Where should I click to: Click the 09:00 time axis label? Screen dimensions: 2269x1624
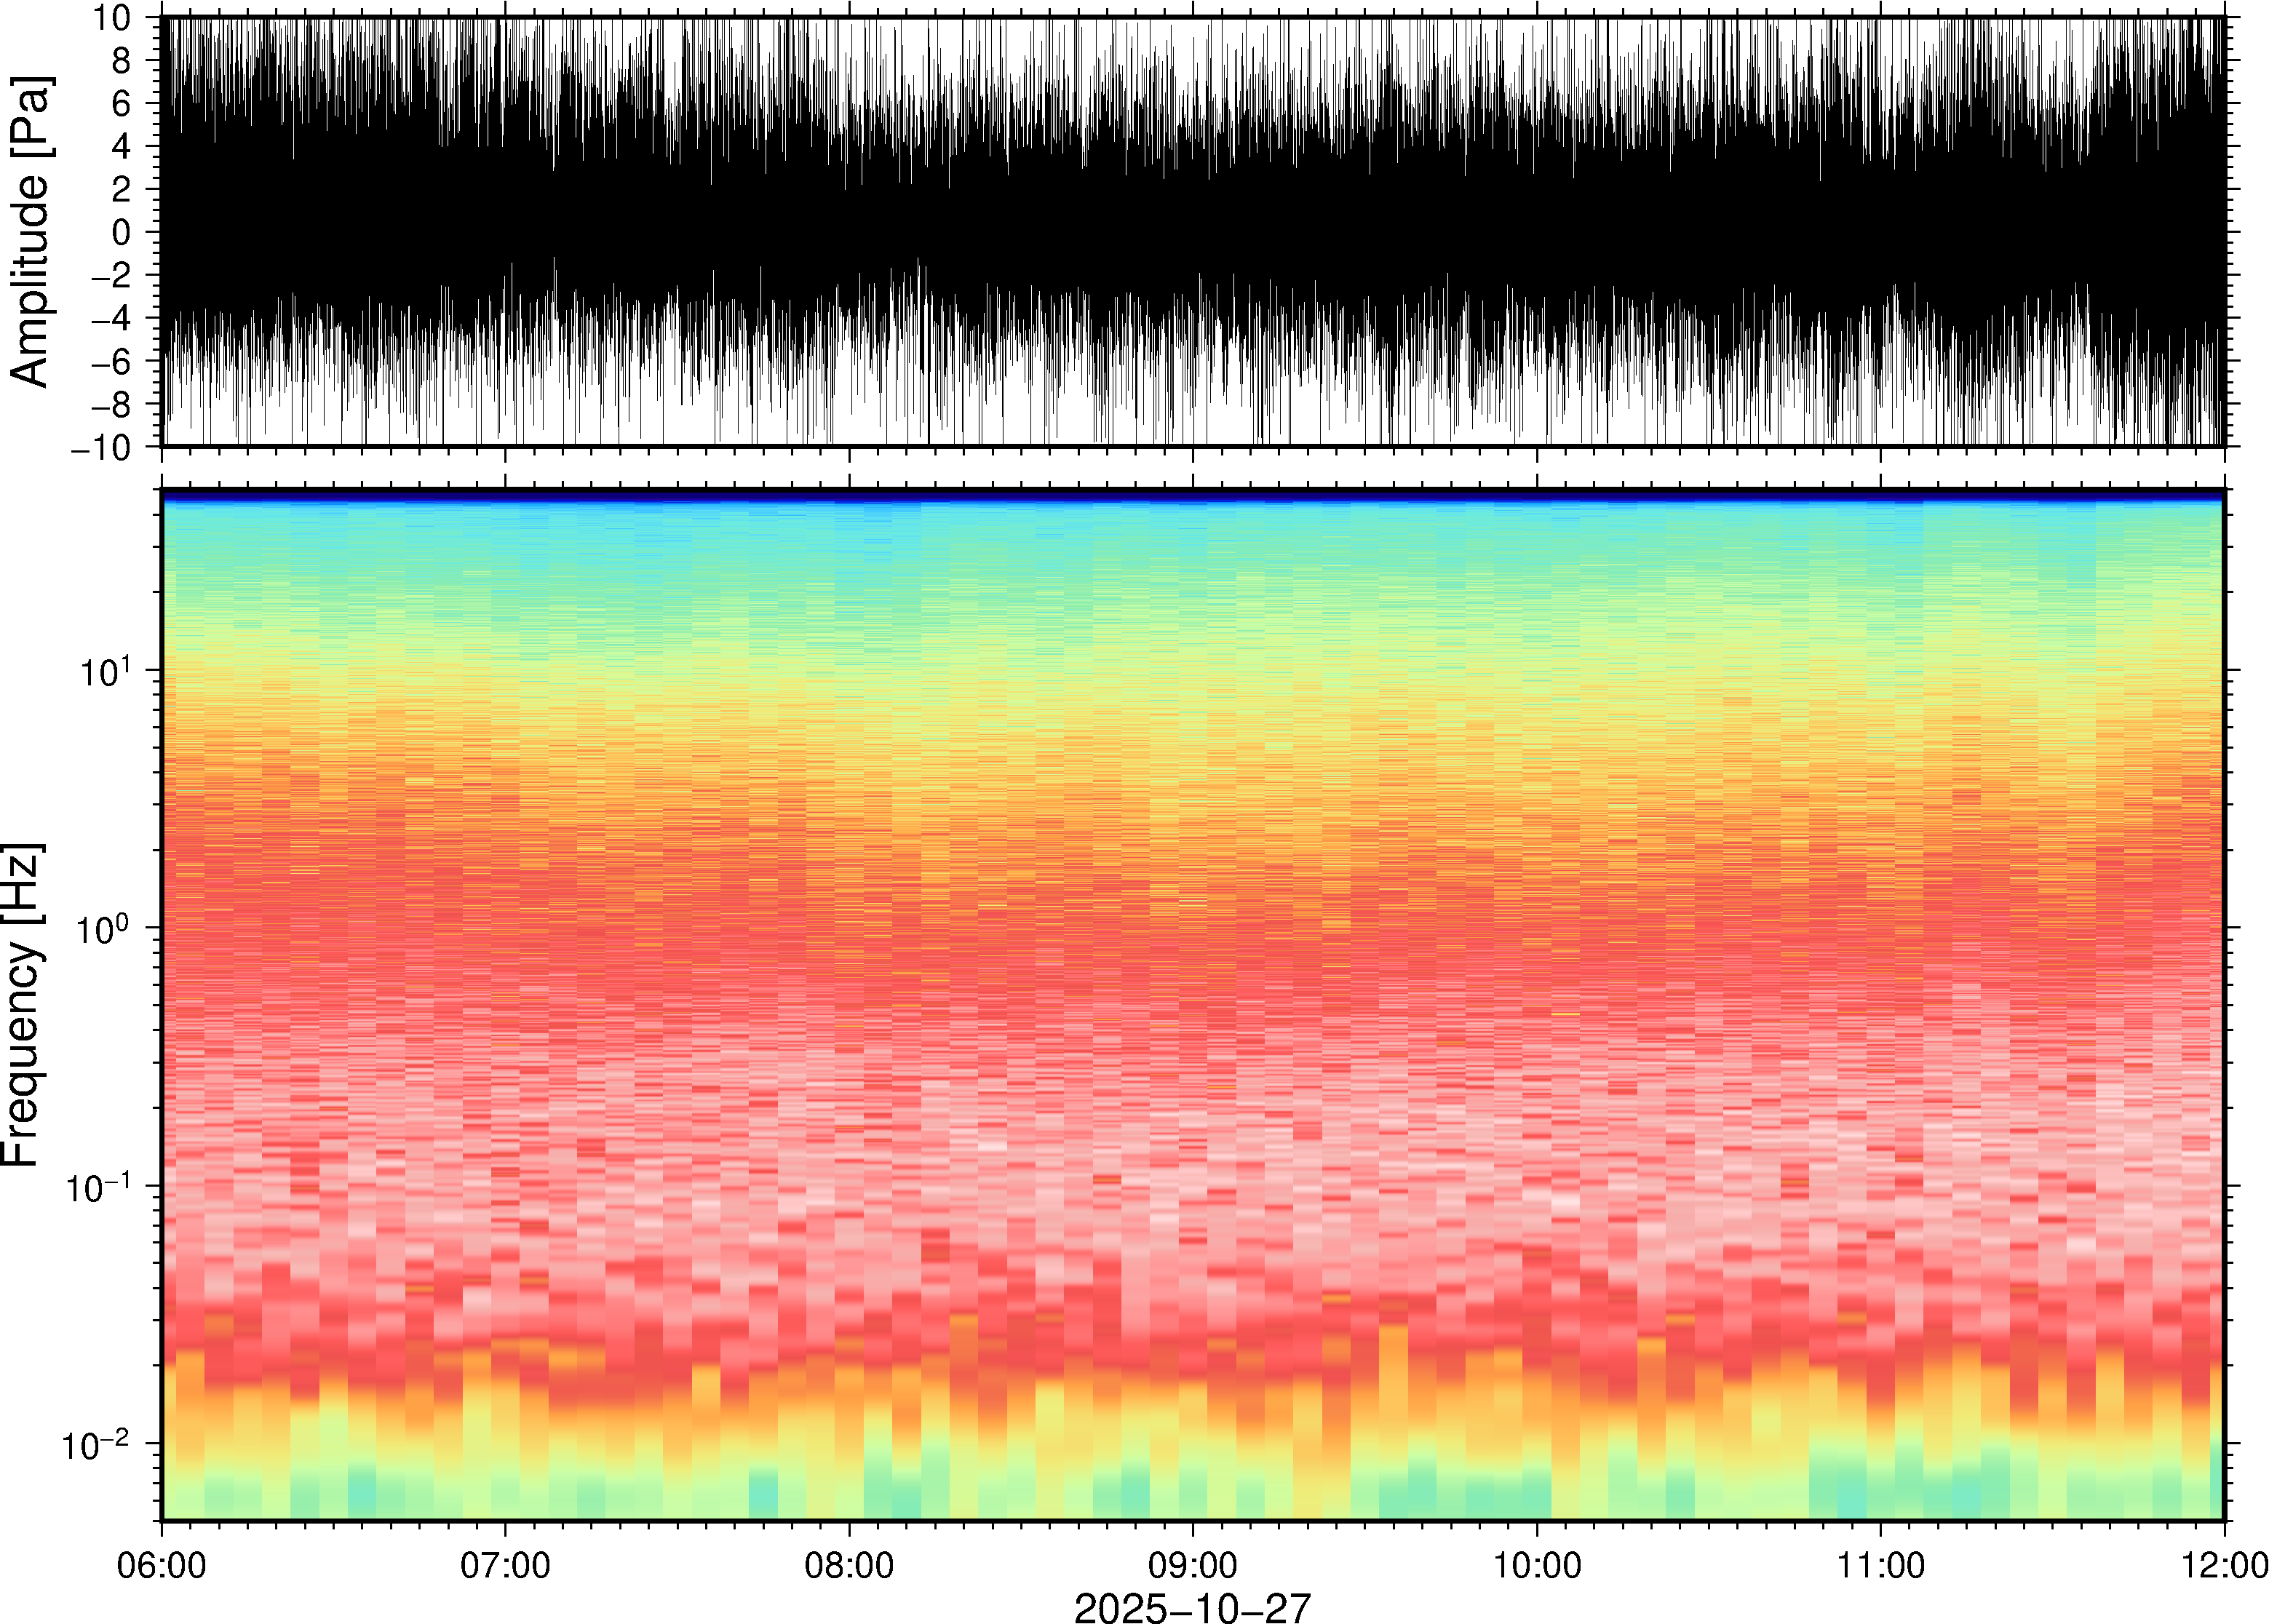tap(1192, 1565)
